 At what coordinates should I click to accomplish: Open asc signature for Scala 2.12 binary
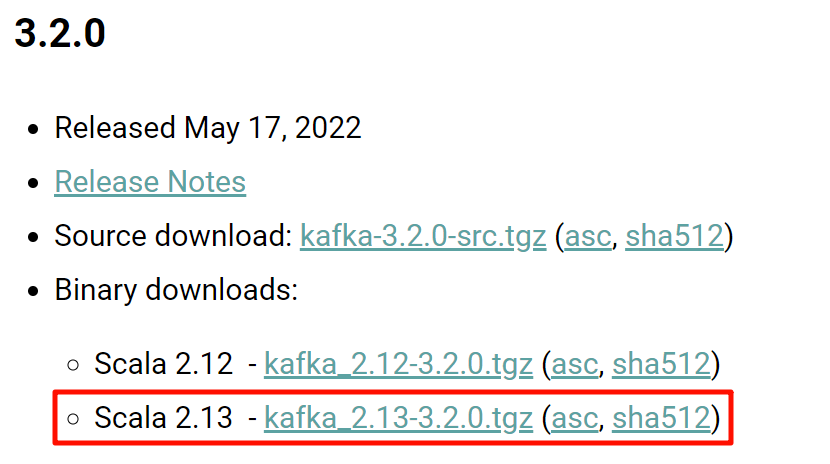click(x=576, y=365)
